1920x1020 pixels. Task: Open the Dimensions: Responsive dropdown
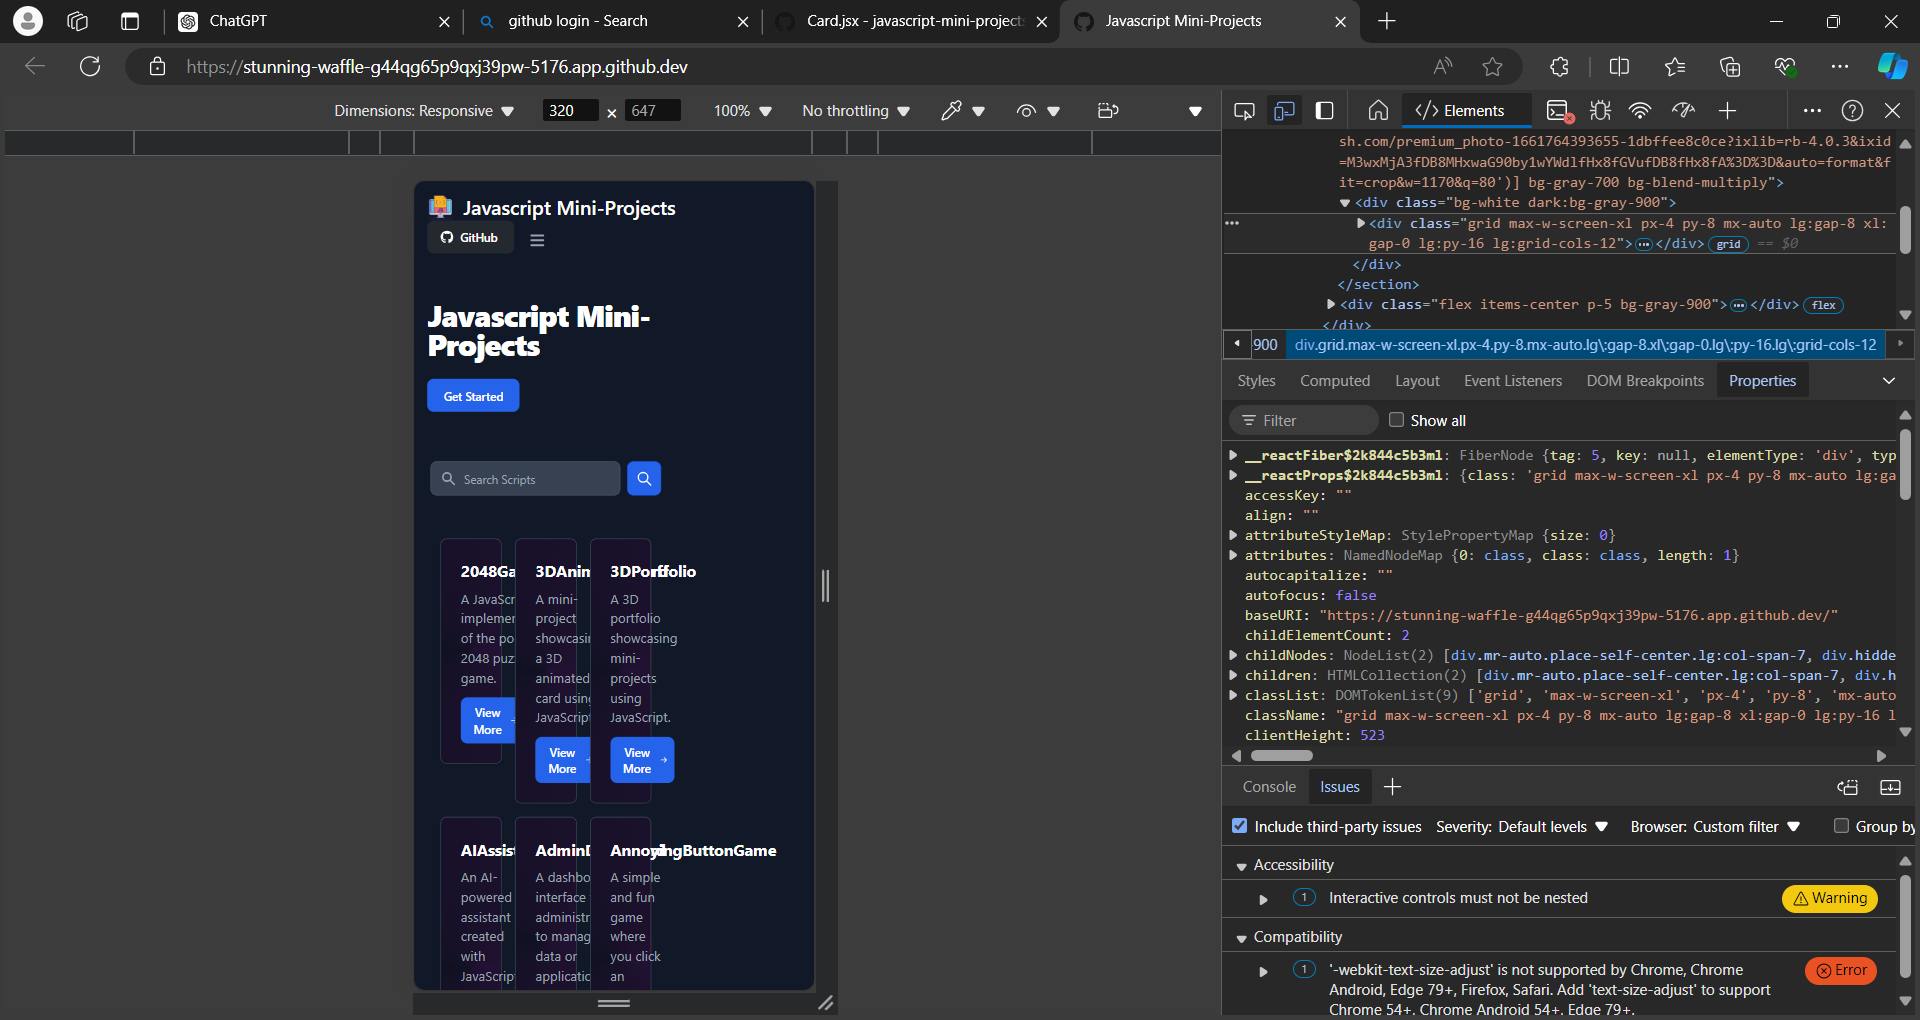pyautogui.click(x=424, y=111)
